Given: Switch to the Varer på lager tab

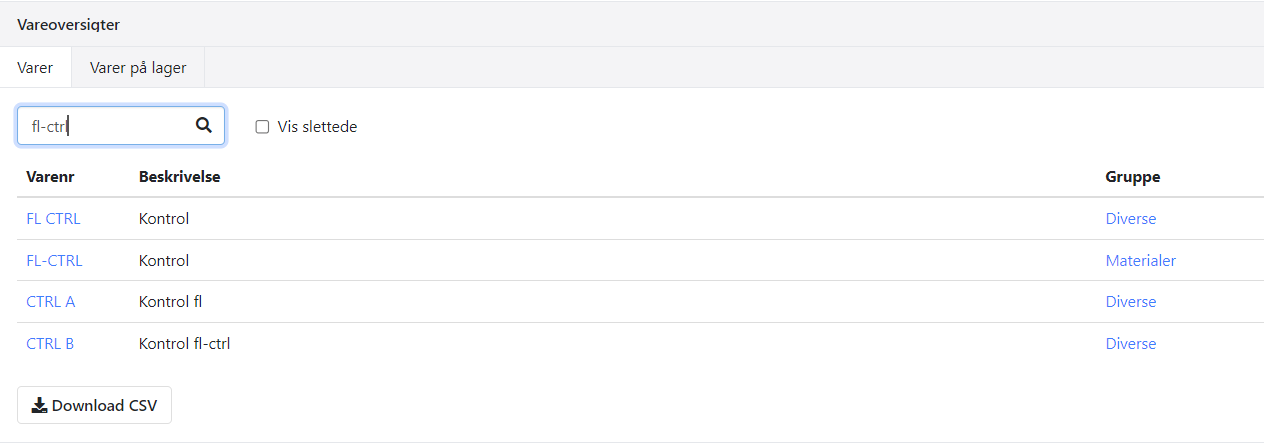Looking at the screenshot, I should 138,69.
